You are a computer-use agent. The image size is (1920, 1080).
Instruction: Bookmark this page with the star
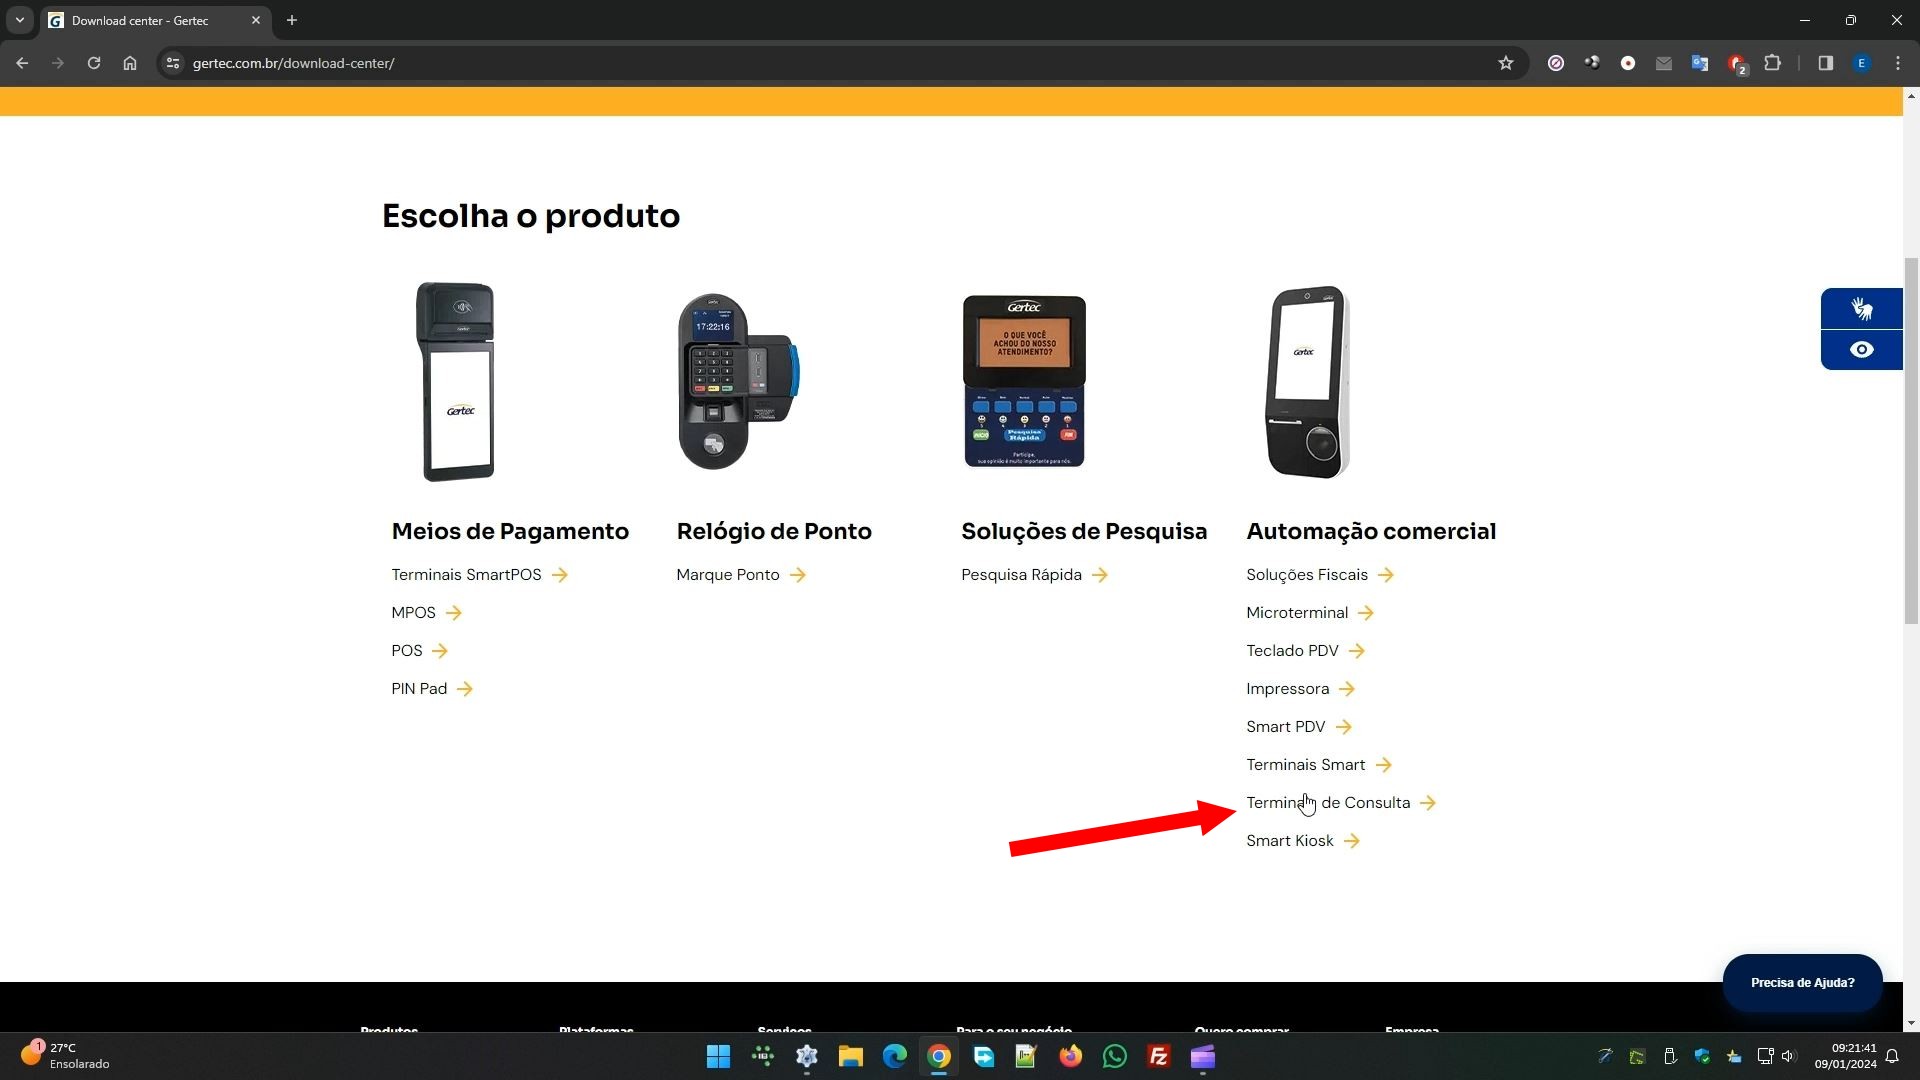click(1506, 63)
